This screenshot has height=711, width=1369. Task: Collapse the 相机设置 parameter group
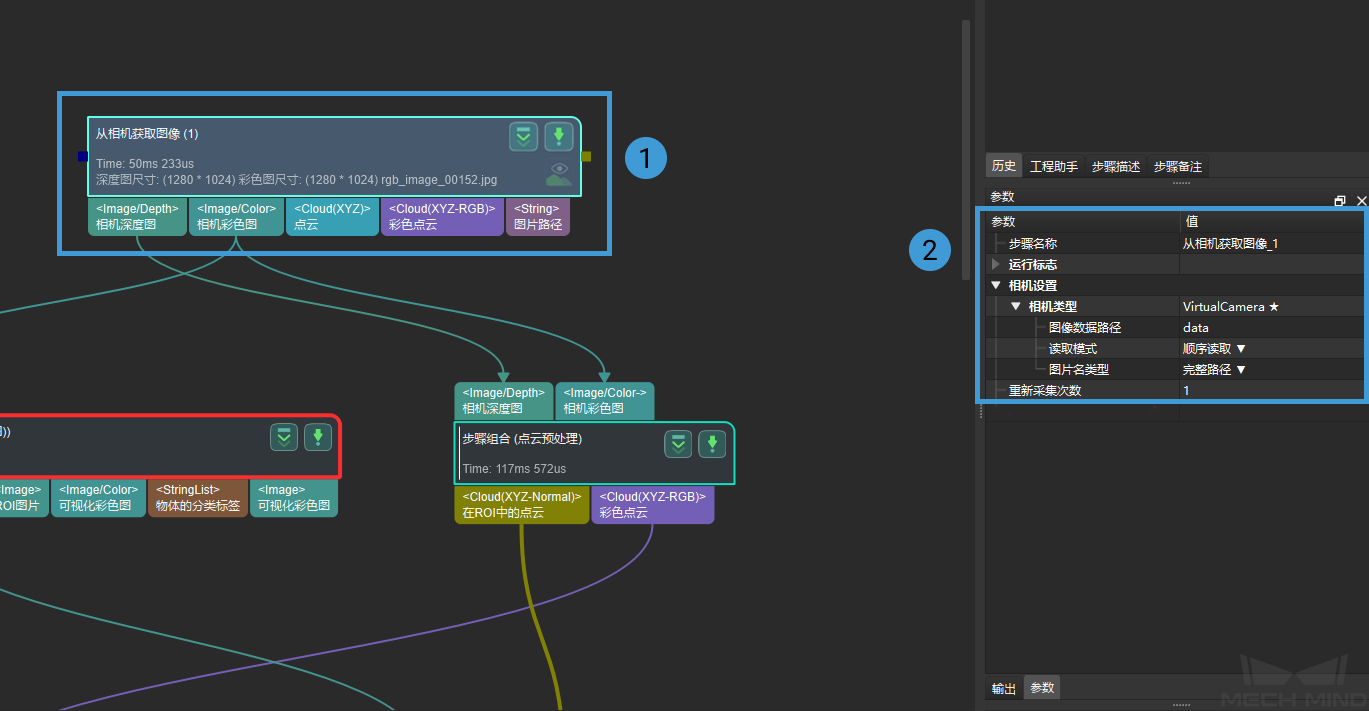tap(995, 286)
